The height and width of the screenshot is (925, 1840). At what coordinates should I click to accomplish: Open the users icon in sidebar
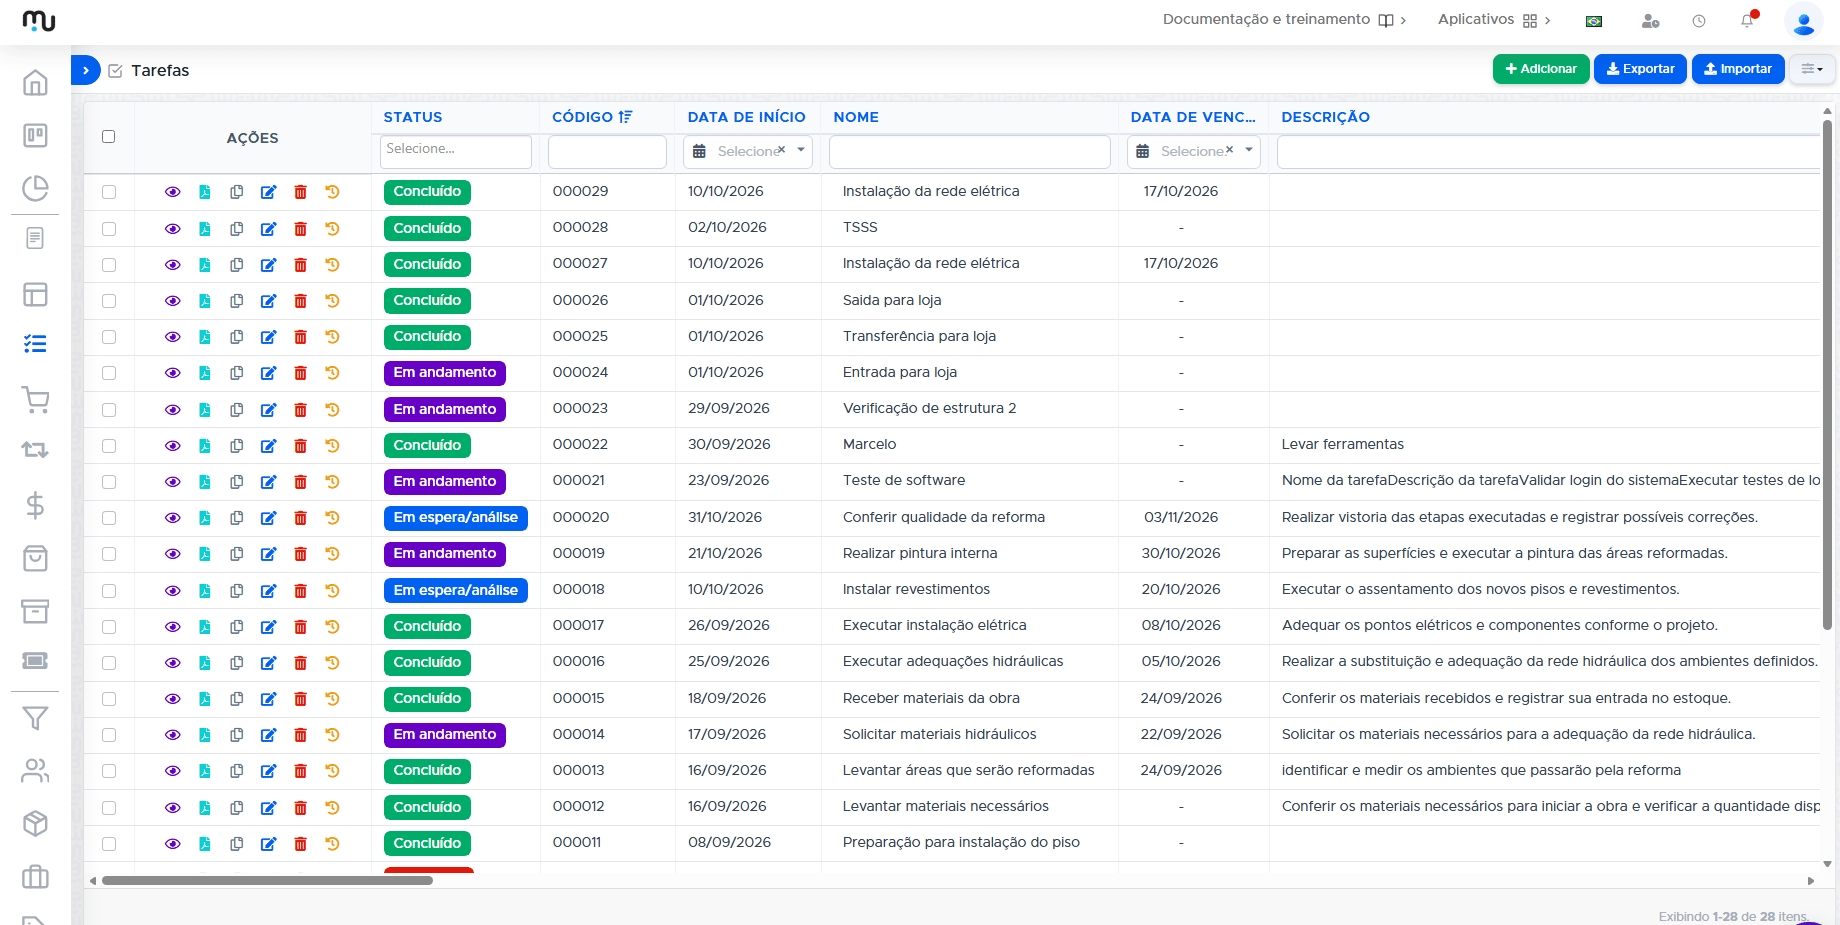click(x=35, y=770)
